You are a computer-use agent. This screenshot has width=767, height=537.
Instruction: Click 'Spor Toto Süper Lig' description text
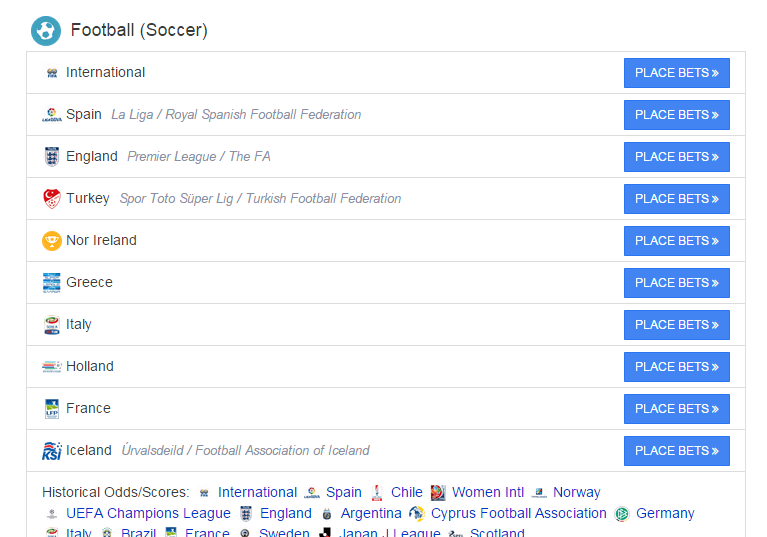point(177,199)
